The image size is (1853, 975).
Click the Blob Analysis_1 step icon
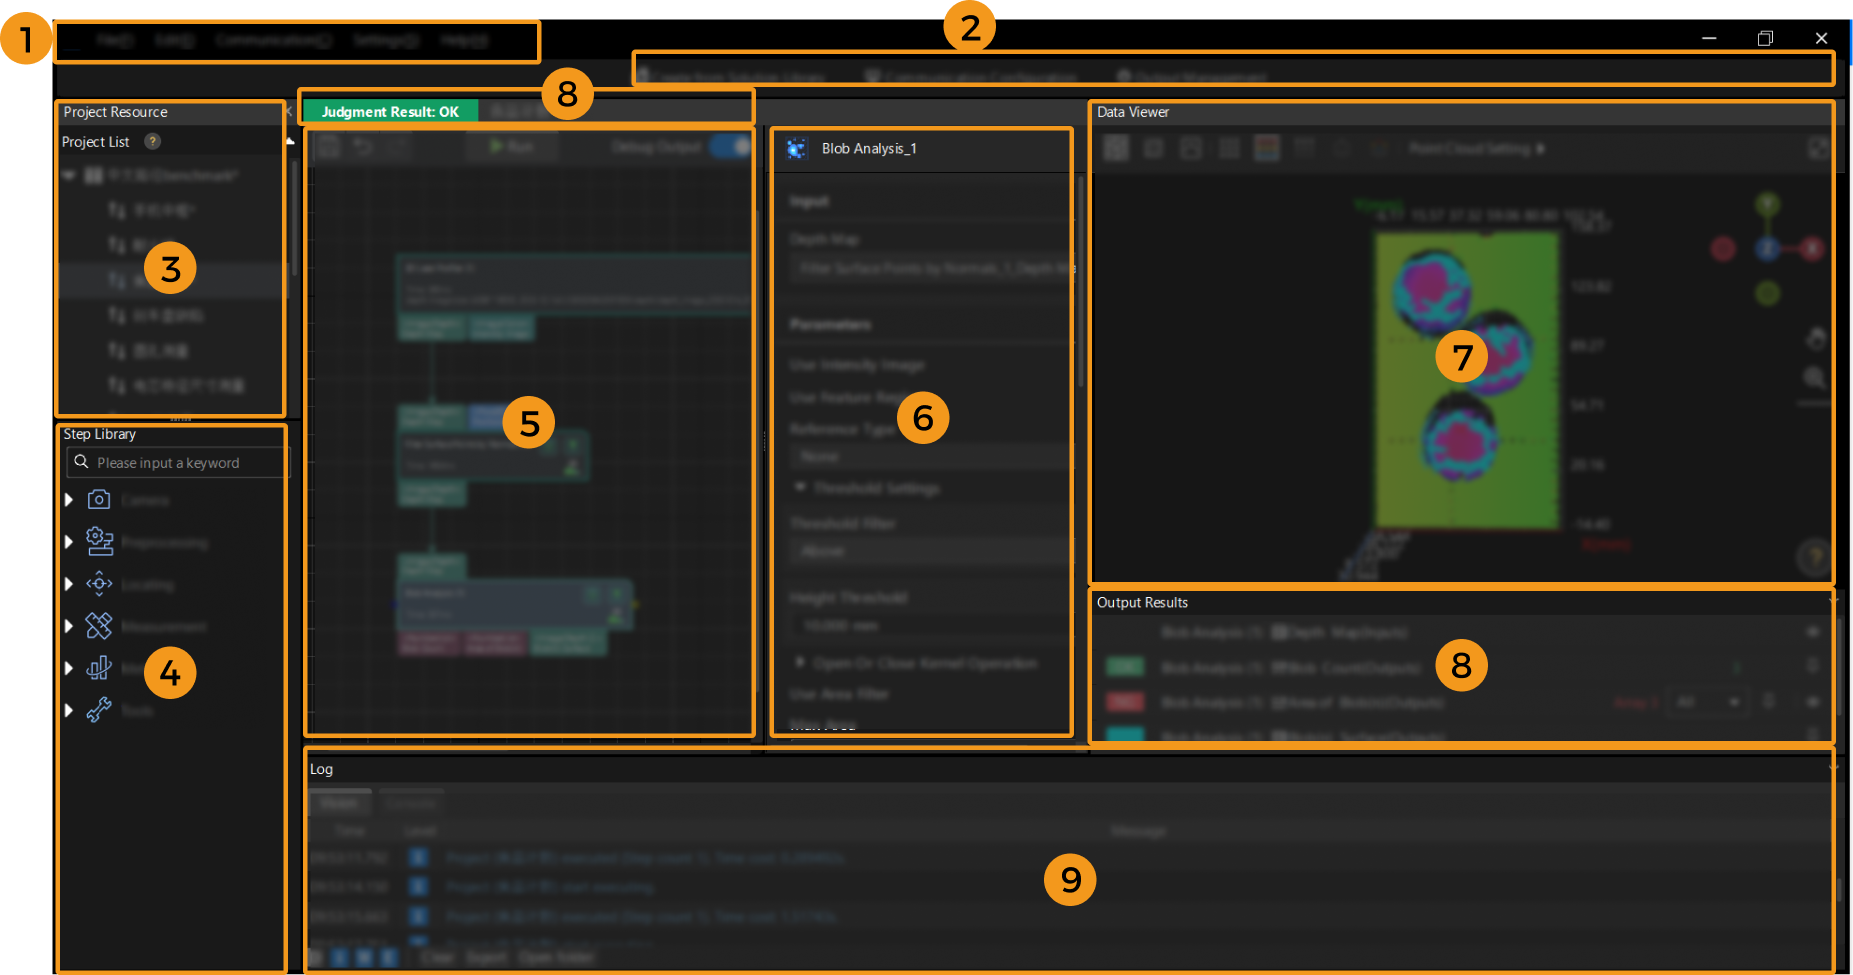[x=796, y=147]
